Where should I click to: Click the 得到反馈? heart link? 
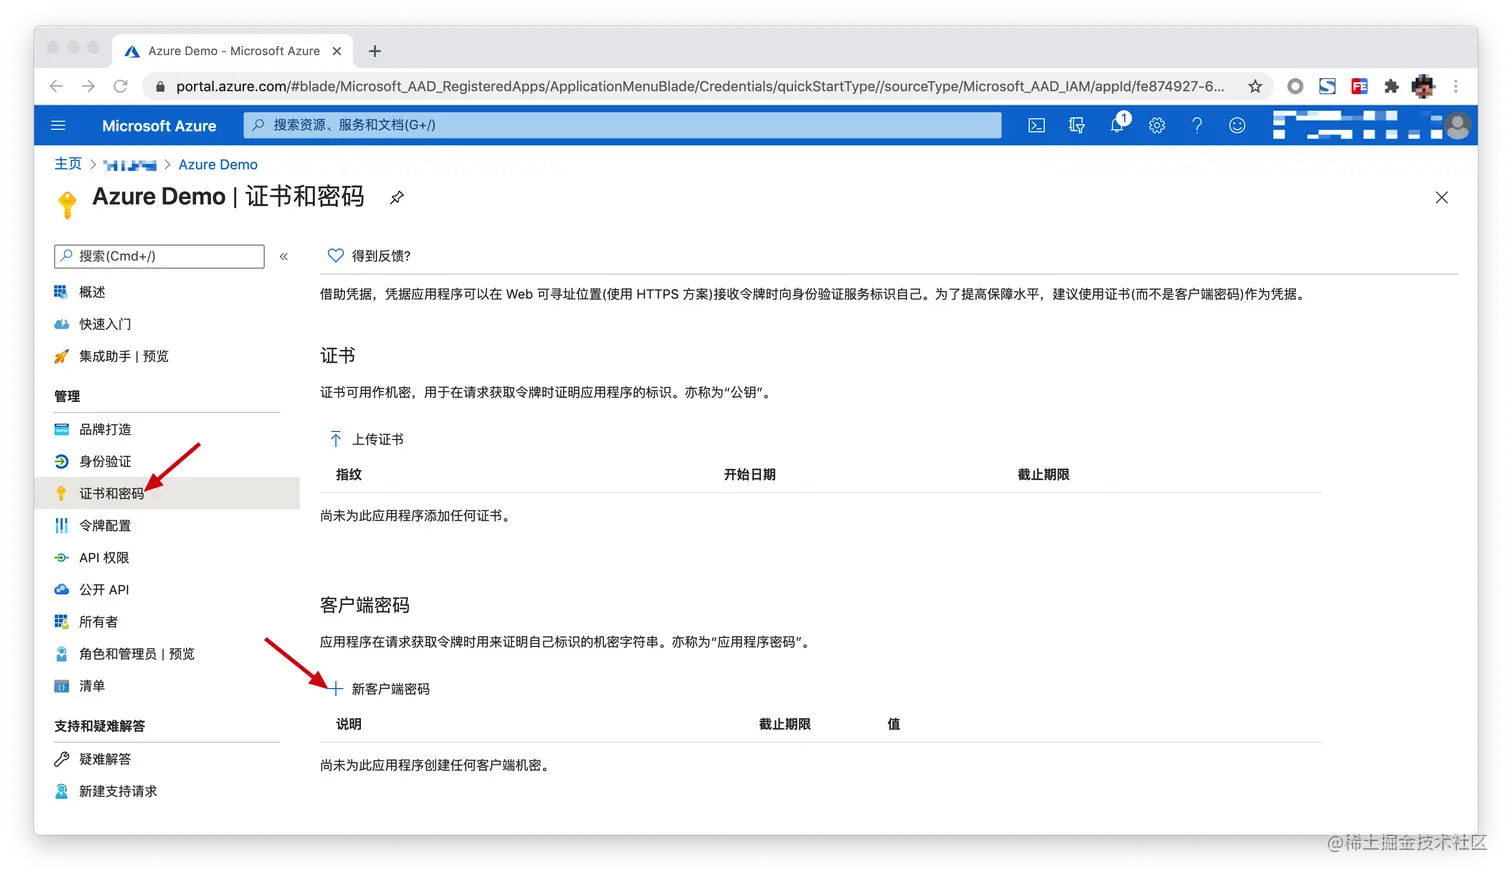click(x=369, y=256)
